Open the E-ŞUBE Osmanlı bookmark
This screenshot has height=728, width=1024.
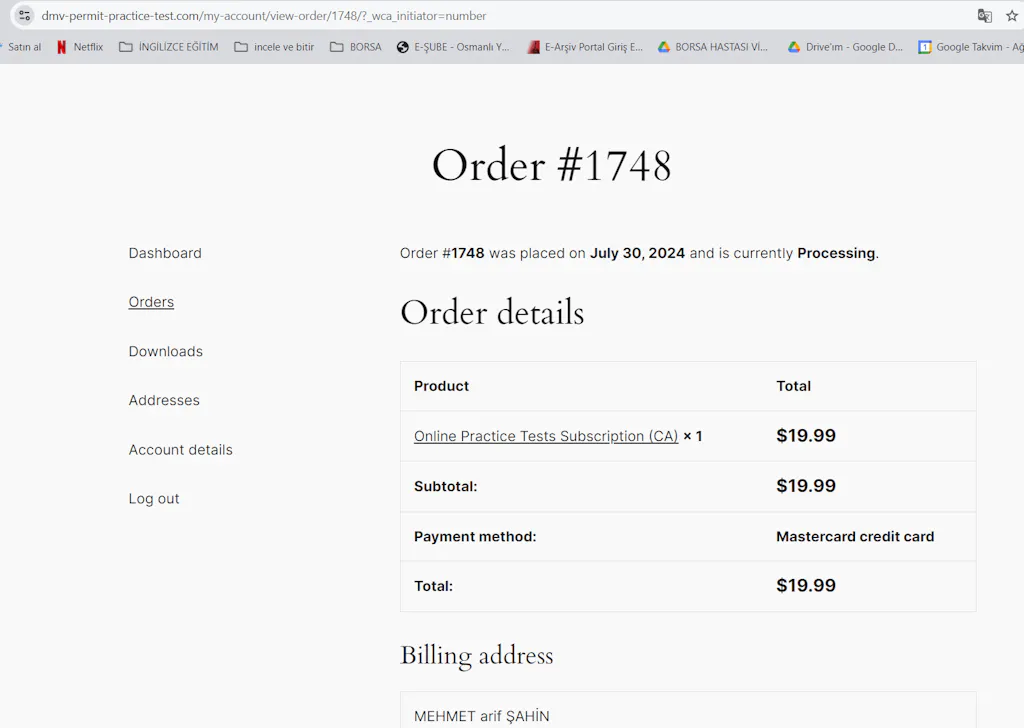(453, 47)
